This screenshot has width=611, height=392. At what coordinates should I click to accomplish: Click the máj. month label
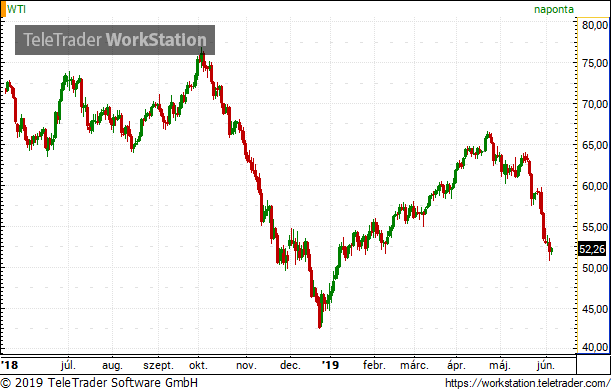tap(500, 366)
